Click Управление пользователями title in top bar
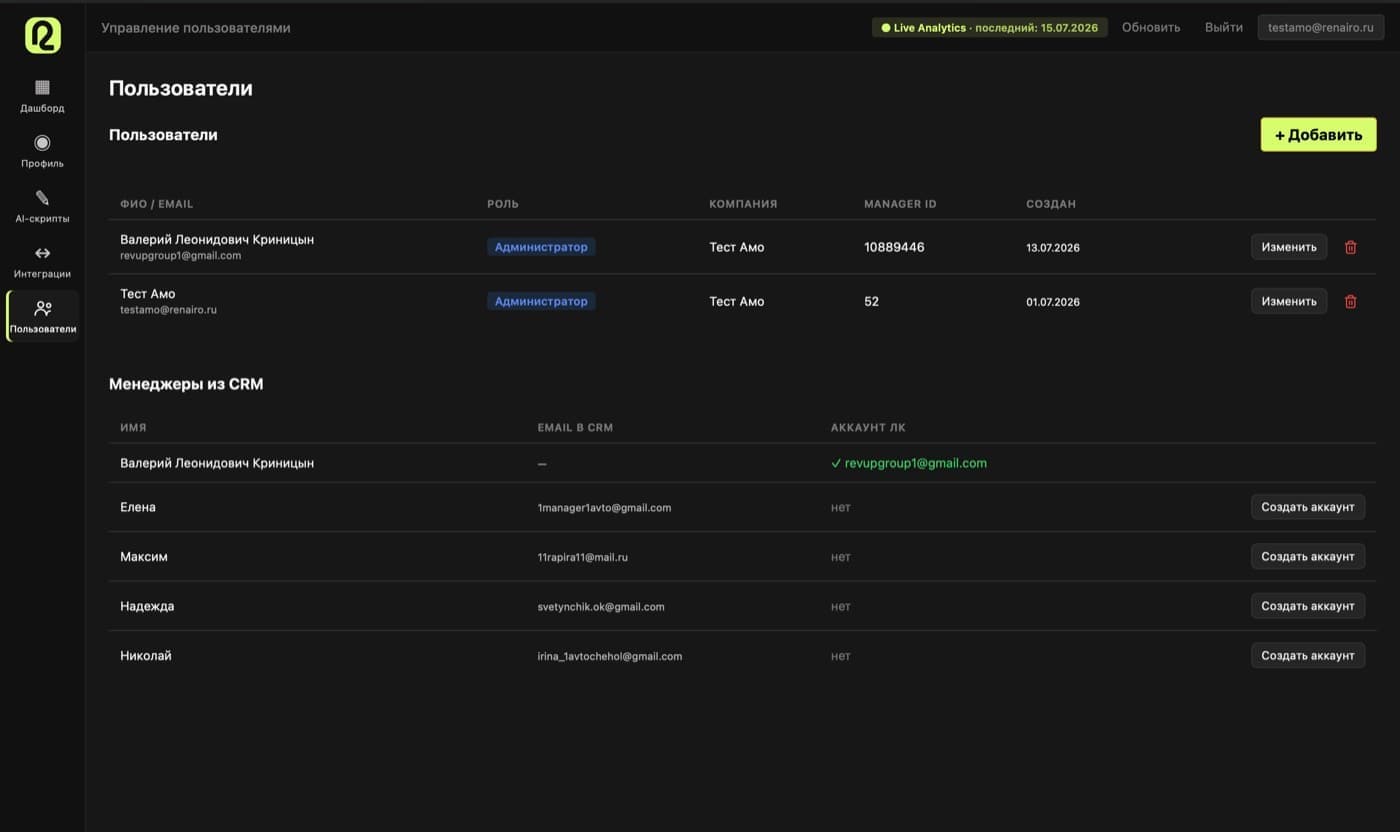Viewport: 1400px width, 832px height. [196, 28]
